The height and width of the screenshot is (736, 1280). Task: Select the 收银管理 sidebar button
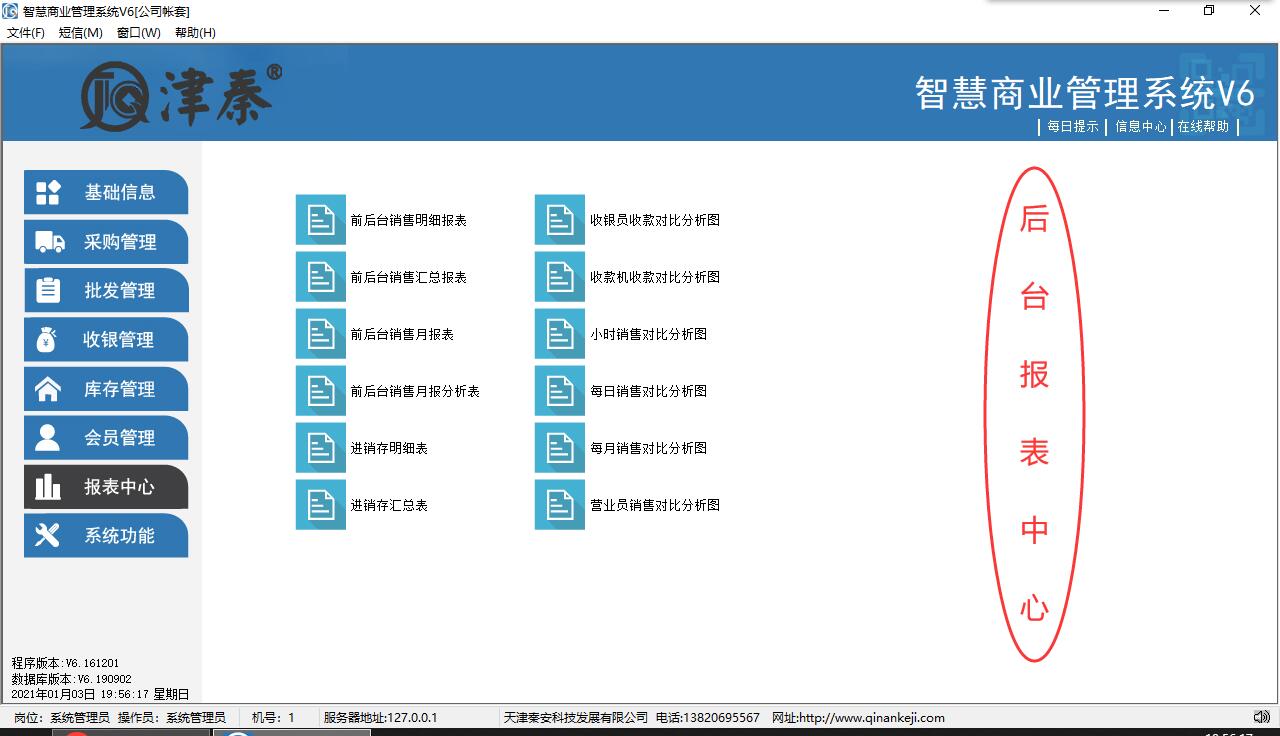106,340
